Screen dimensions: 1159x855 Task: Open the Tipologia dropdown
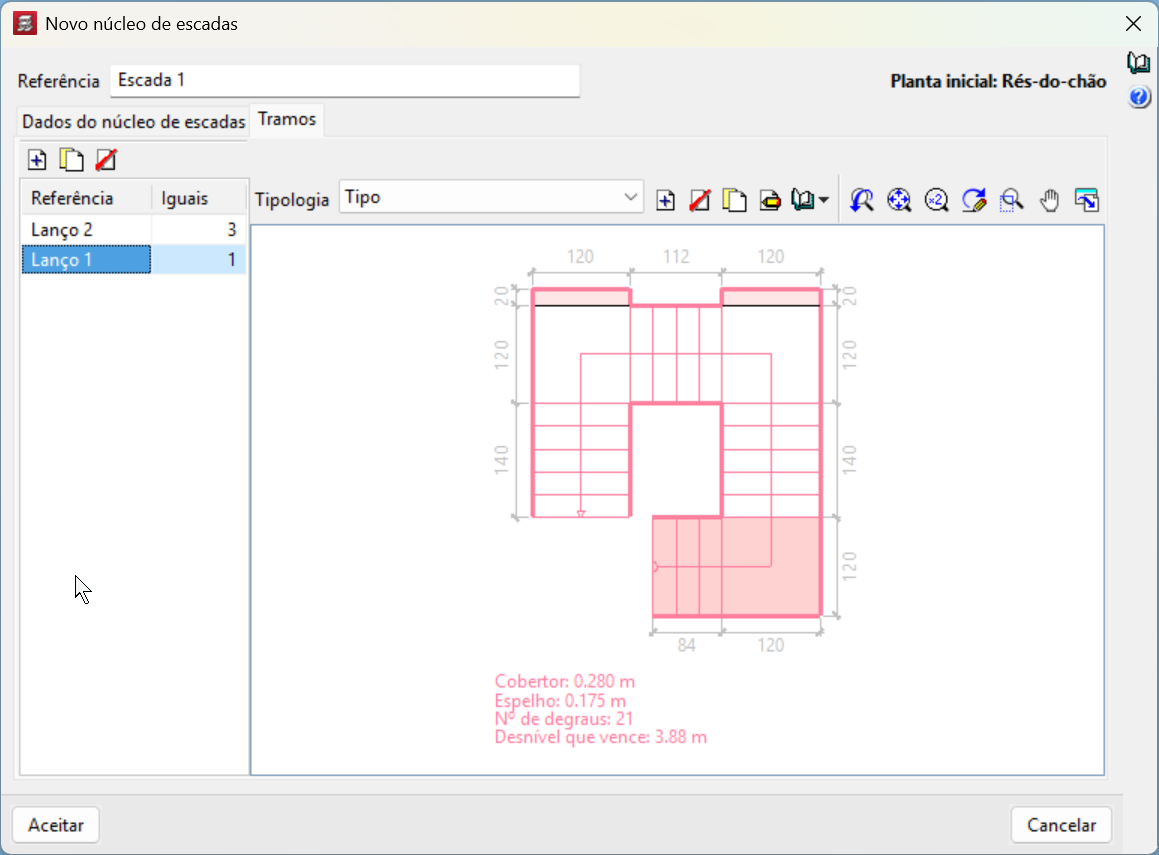tap(491, 198)
